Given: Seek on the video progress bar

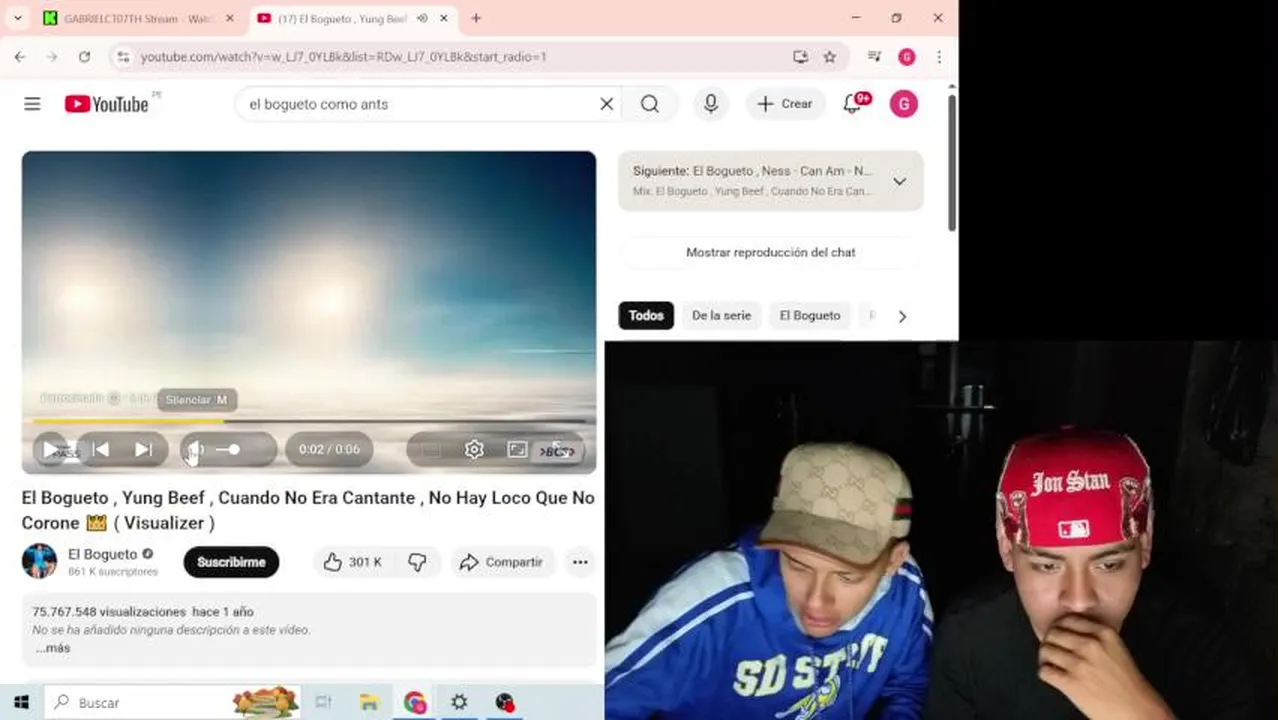Looking at the screenshot, I should (309, 421).
